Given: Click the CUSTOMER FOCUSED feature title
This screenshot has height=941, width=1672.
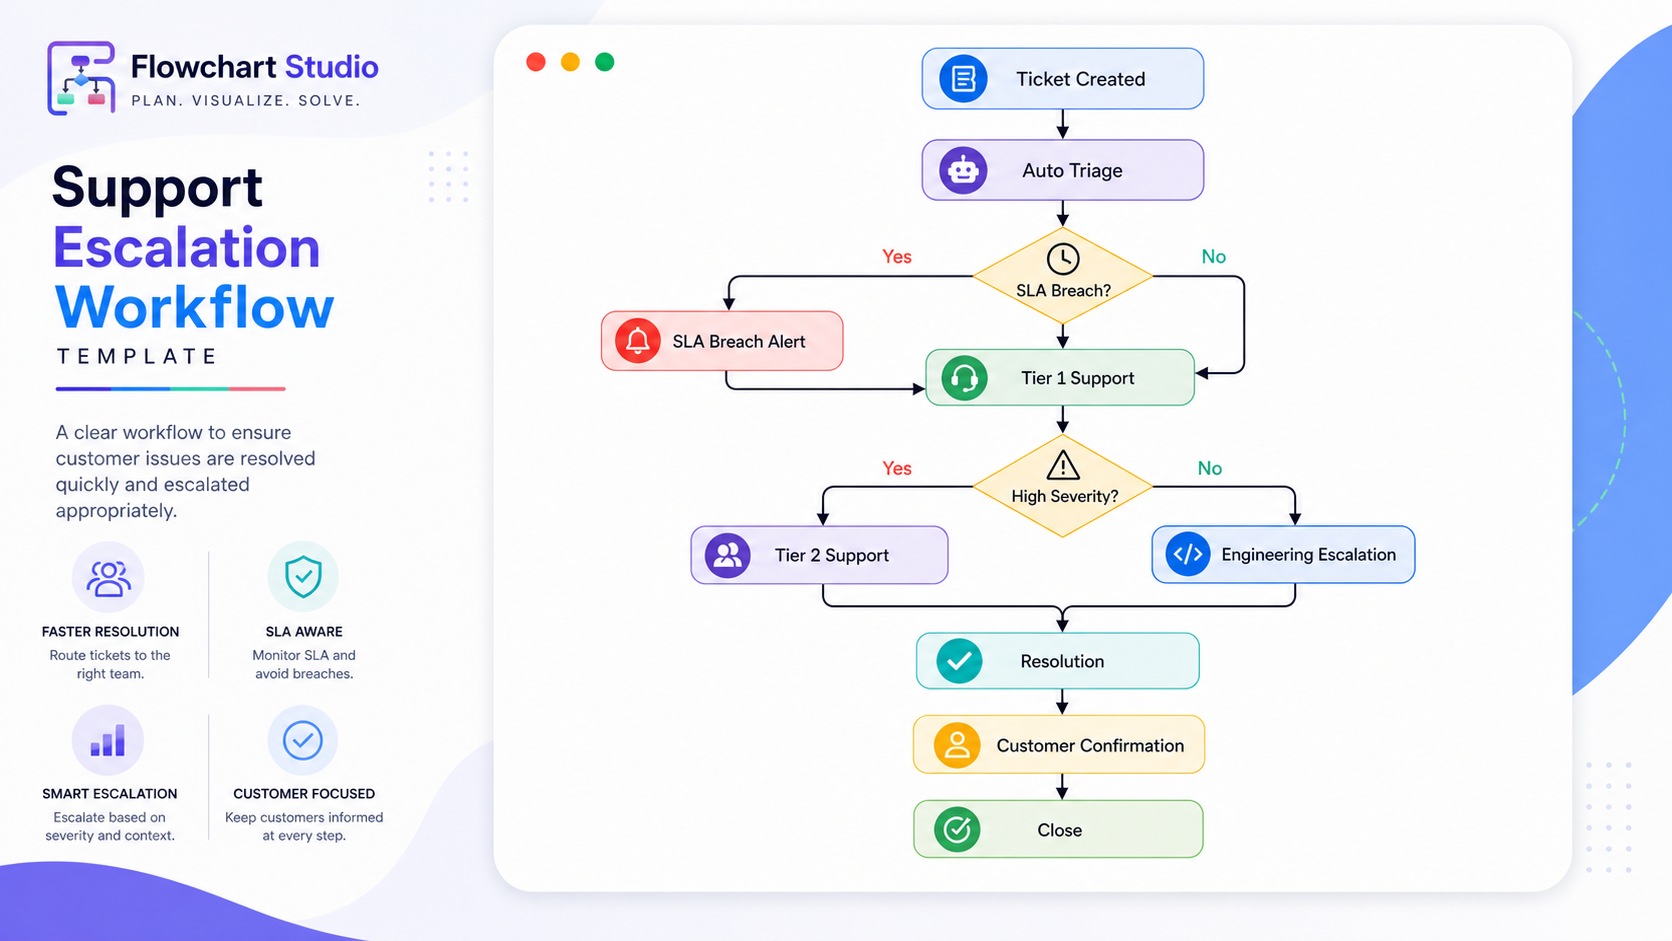Looking at the screenshot, I should pos(304,794).
